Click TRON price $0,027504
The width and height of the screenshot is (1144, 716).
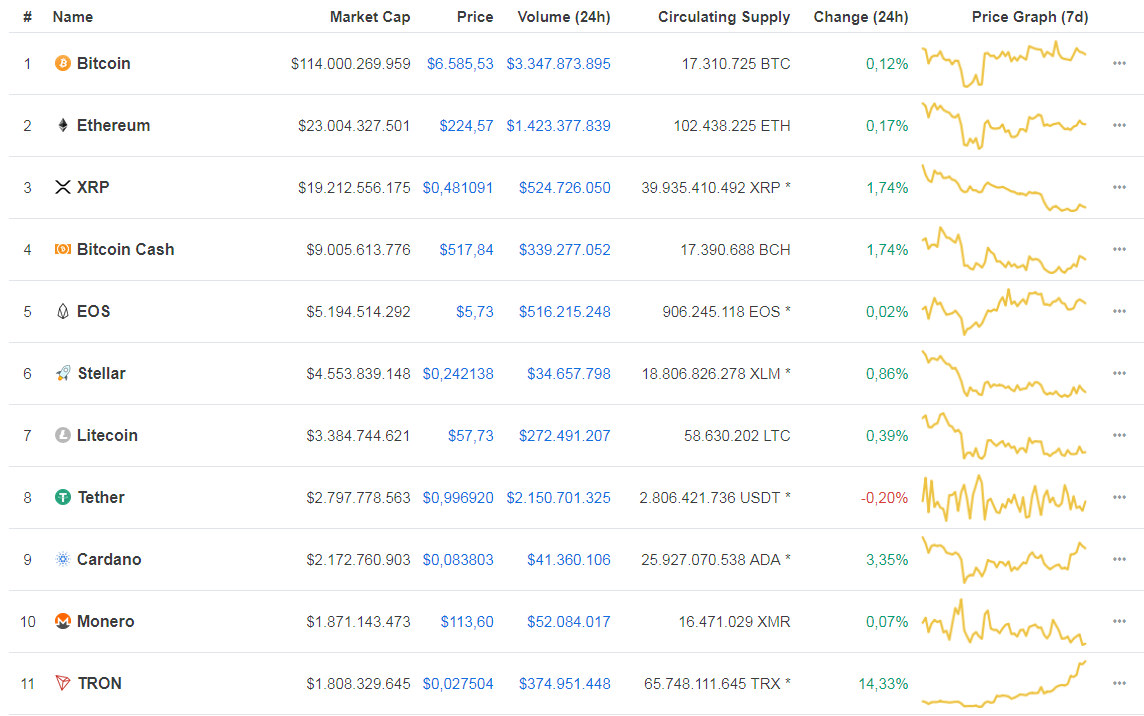coord(458,685)
